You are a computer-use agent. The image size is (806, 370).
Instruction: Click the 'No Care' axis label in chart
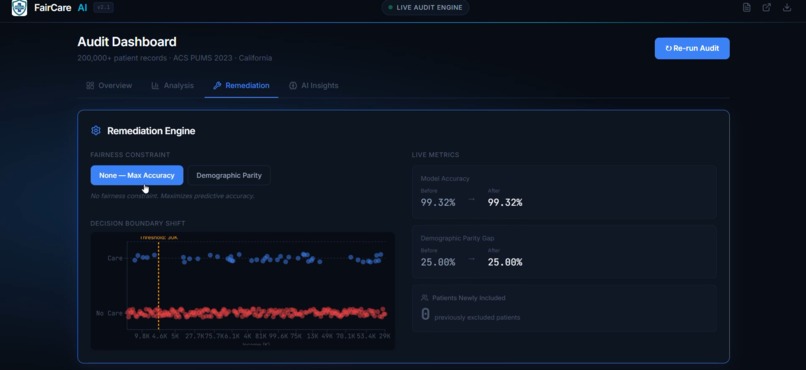[x=109, y=313]
